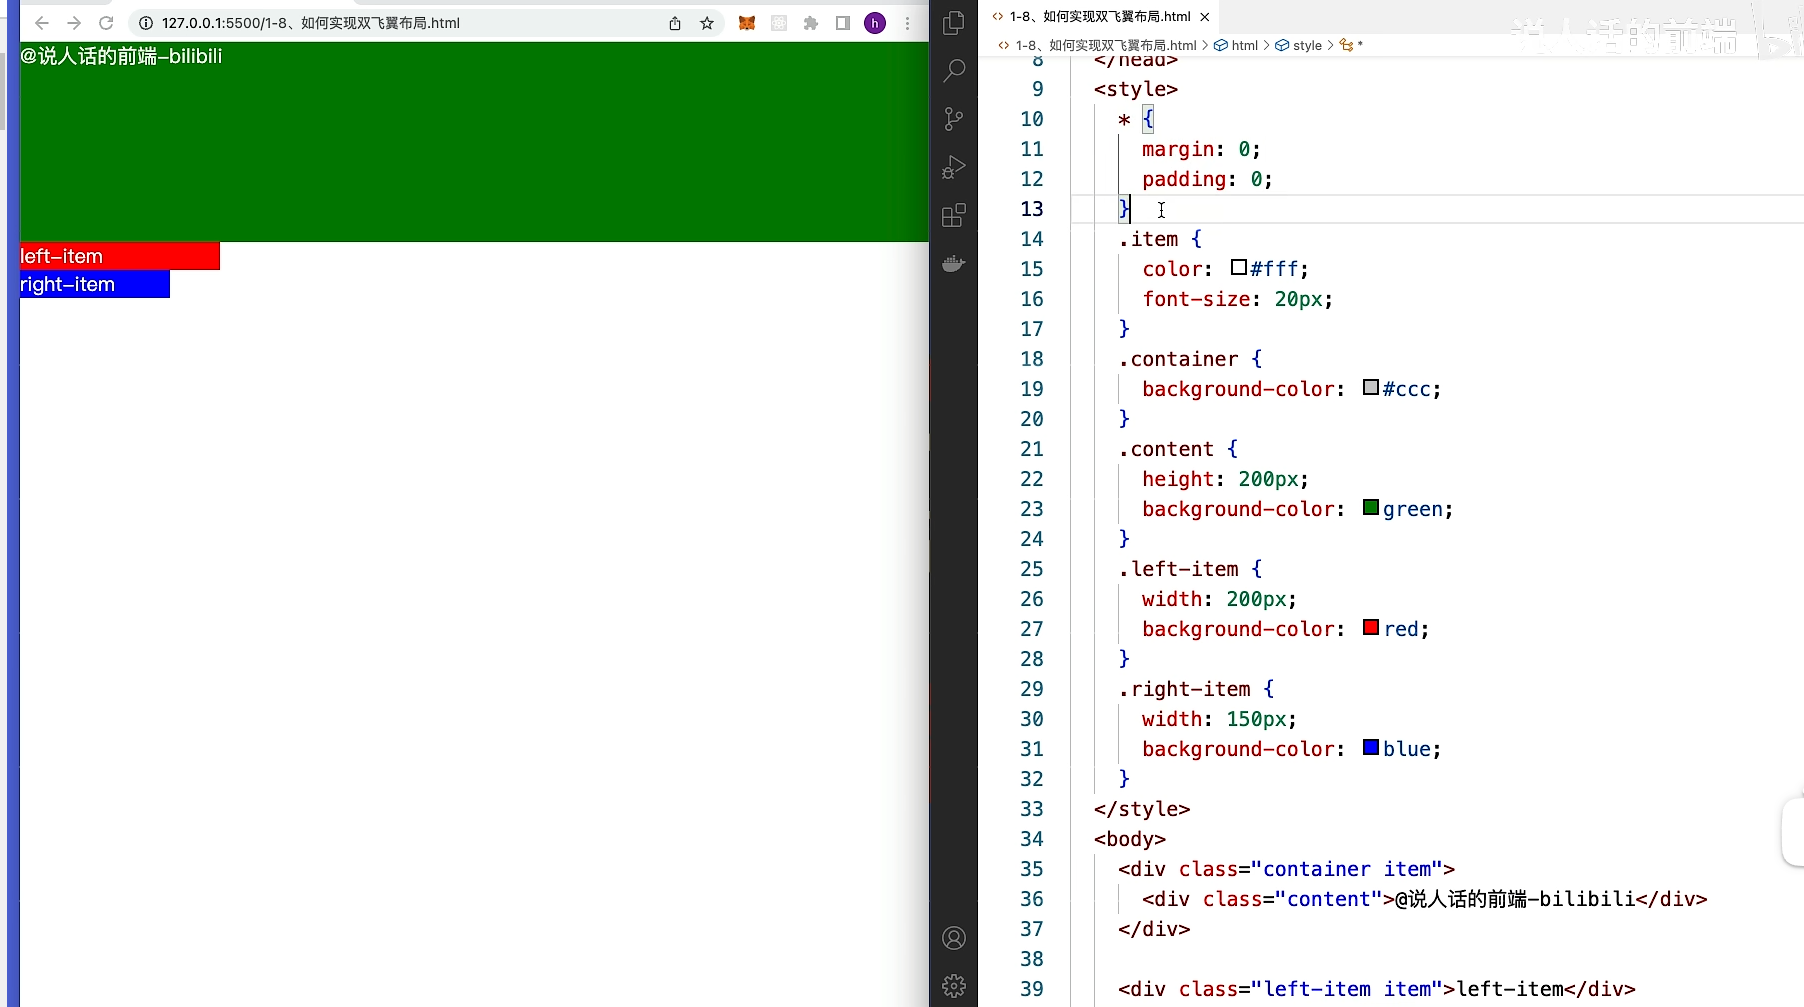Open the MetaMask fox extension
This screenshot has height=1007, width=1804.
(747, 23)
